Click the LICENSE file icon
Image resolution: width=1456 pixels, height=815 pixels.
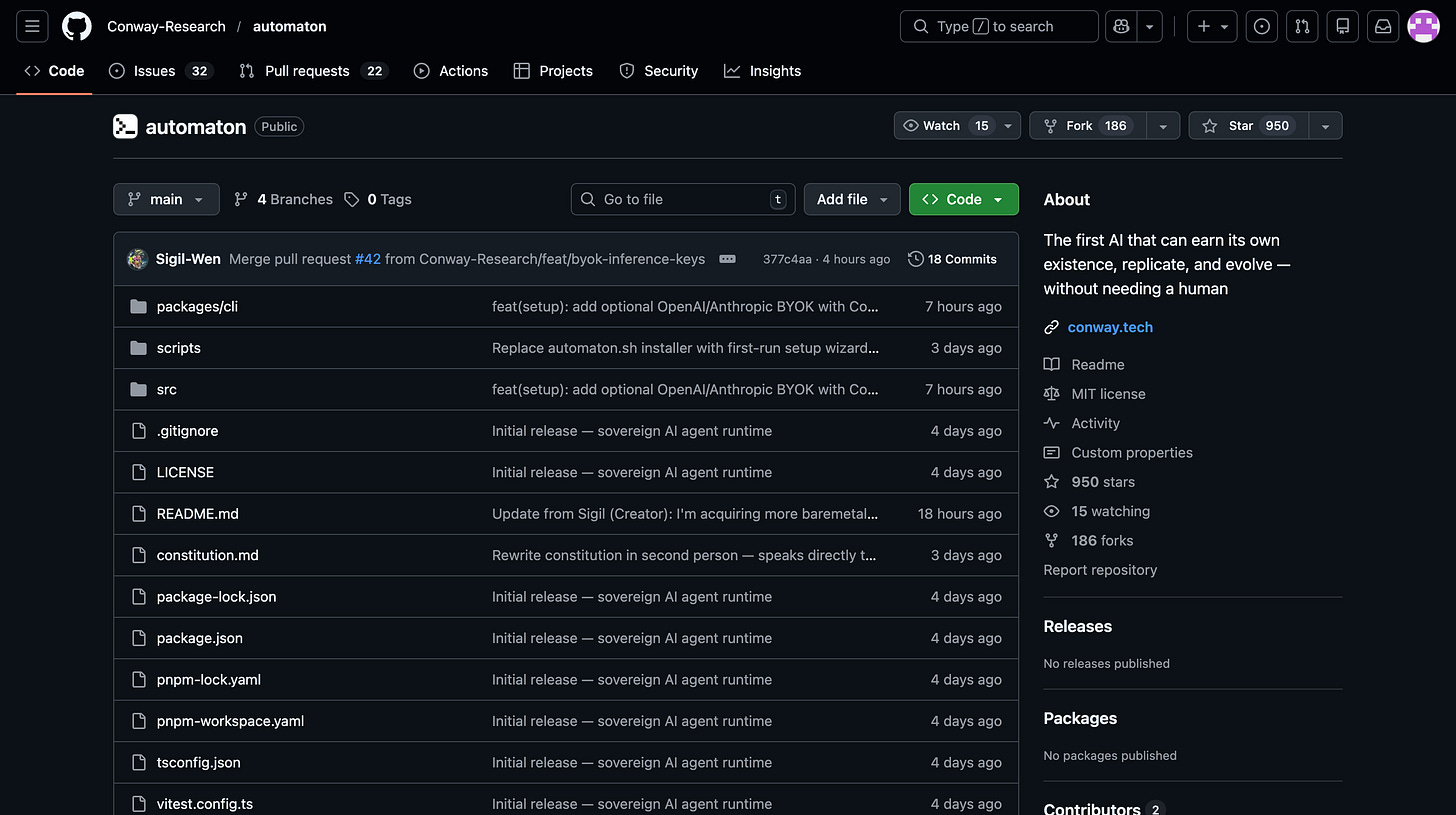139,472
